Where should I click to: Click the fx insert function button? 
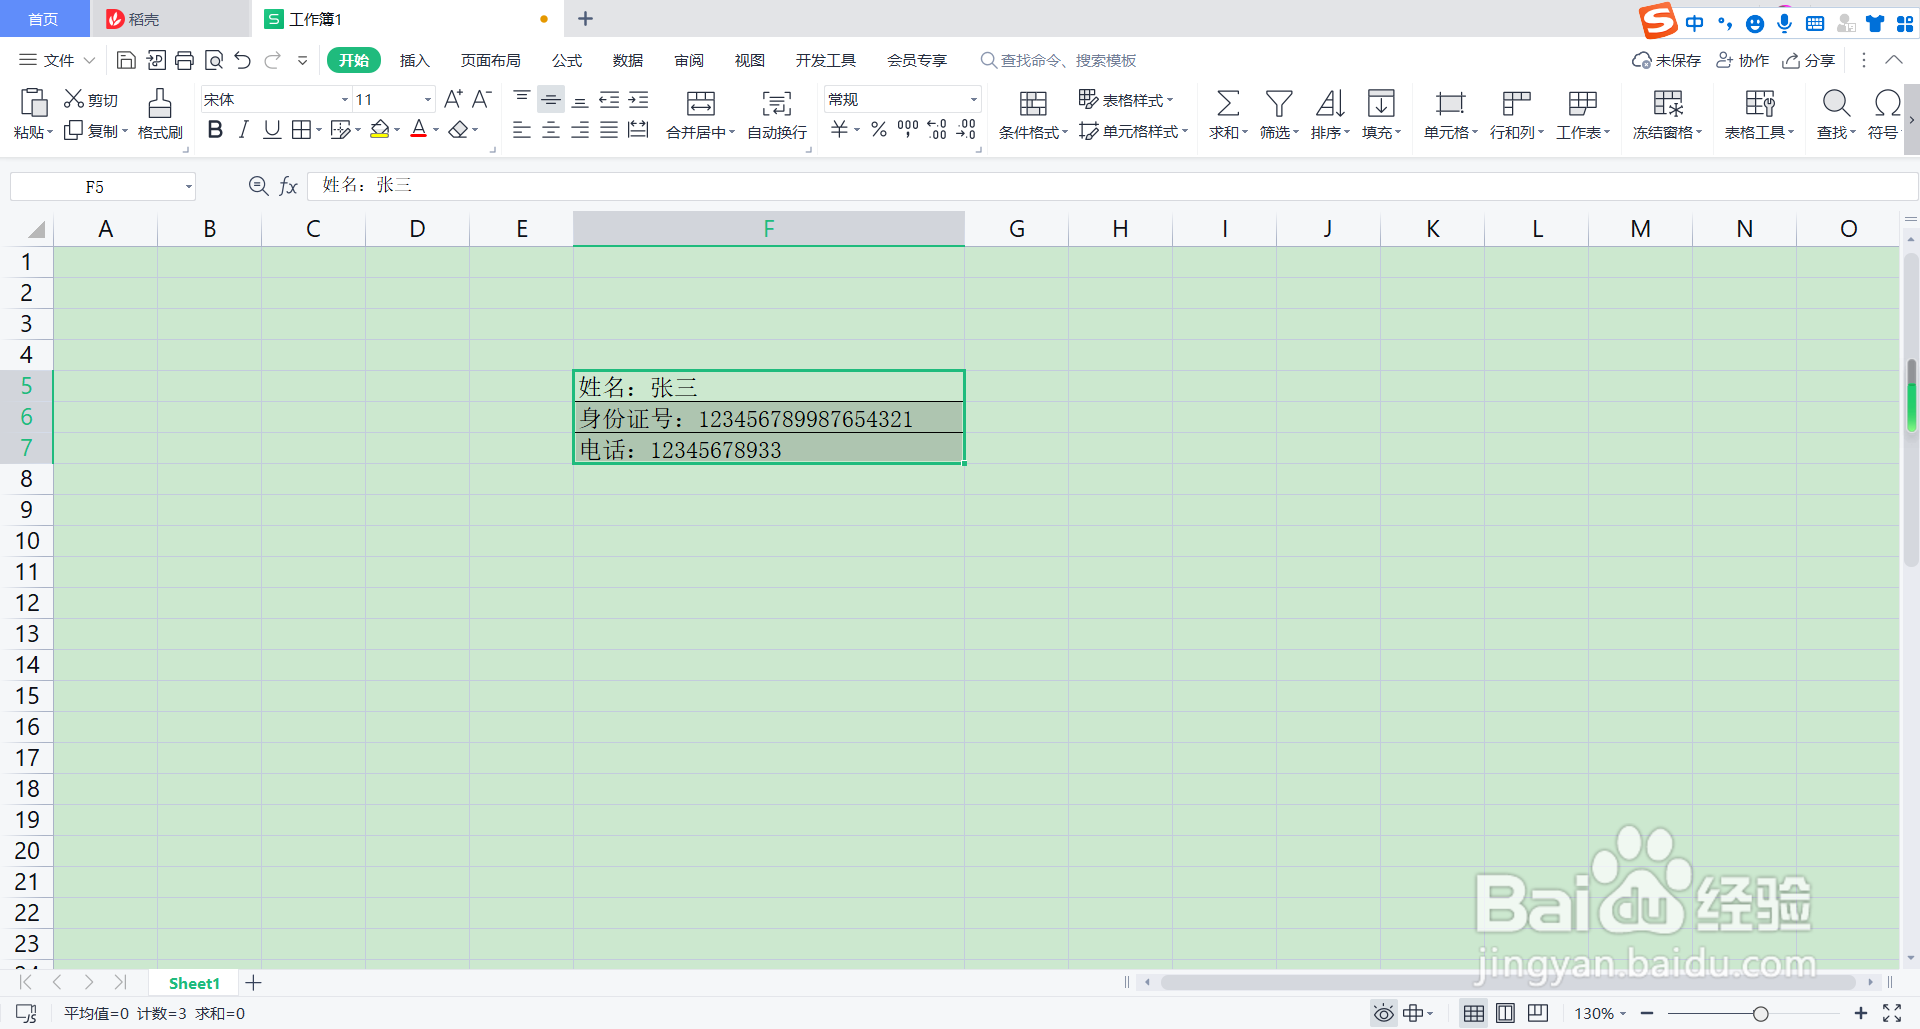point(288,186)
